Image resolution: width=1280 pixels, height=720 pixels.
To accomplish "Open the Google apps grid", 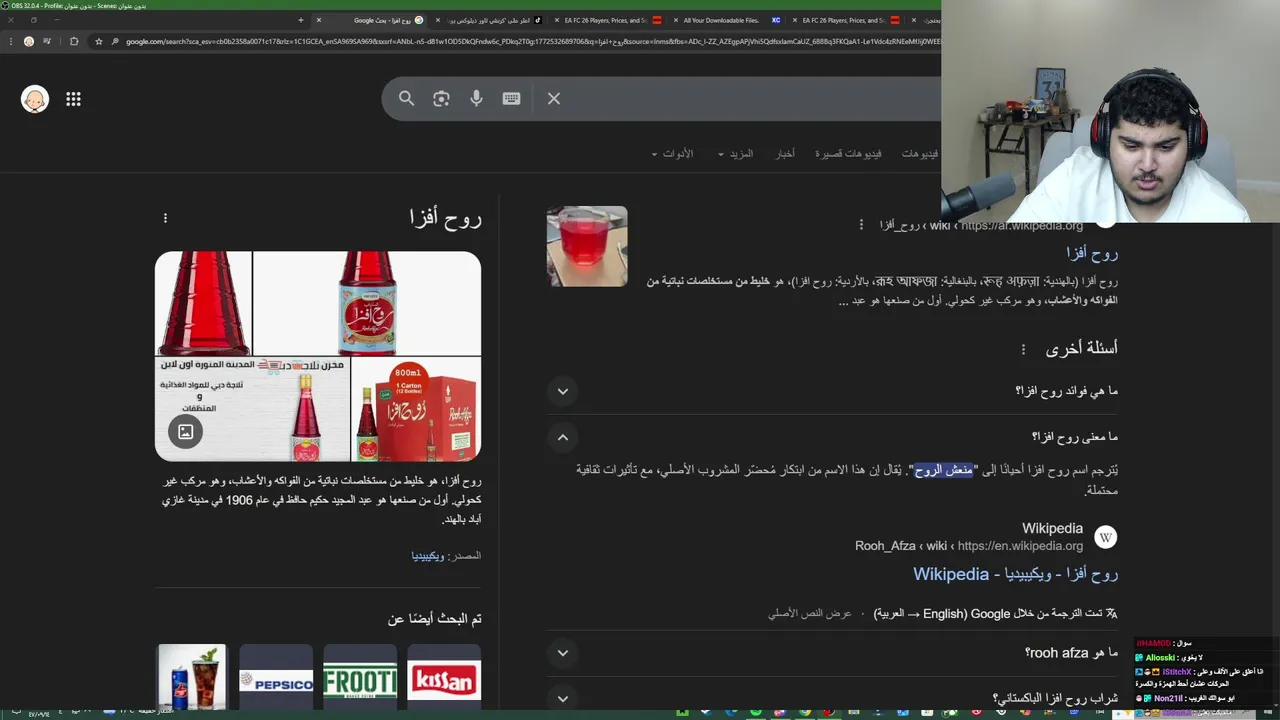I will coord(73,99).
